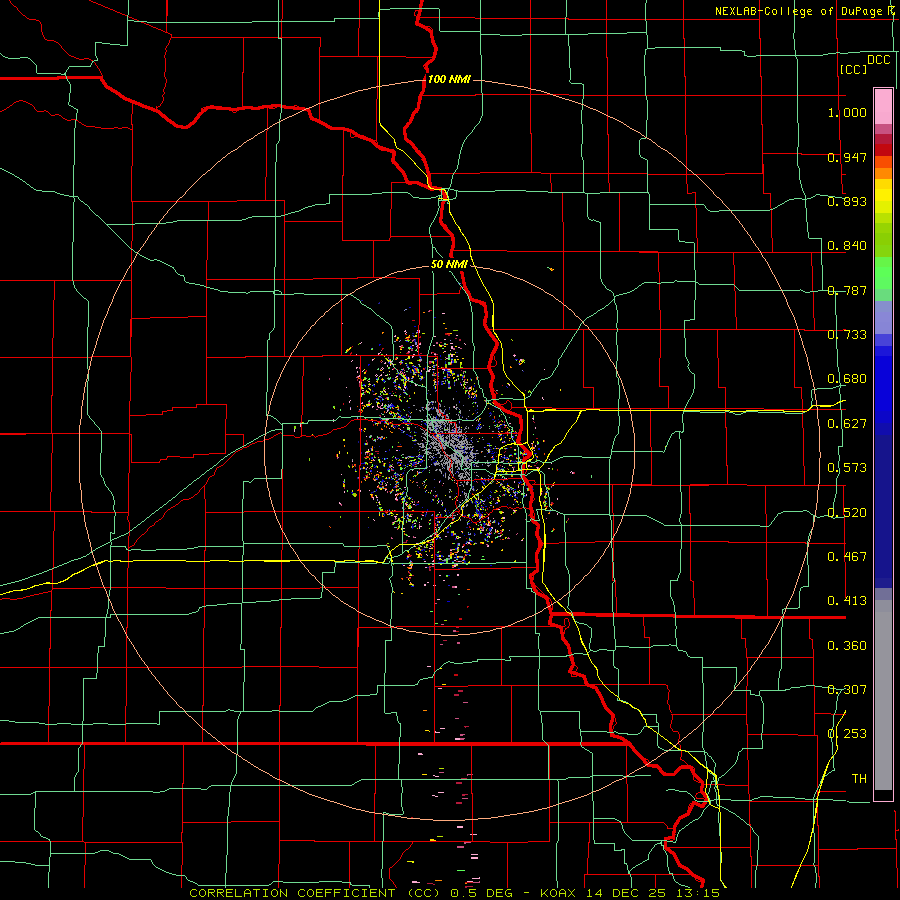Pick the gray segment of the color scale
The height and width of the screenshot is (900, 900).
point(883,695)
